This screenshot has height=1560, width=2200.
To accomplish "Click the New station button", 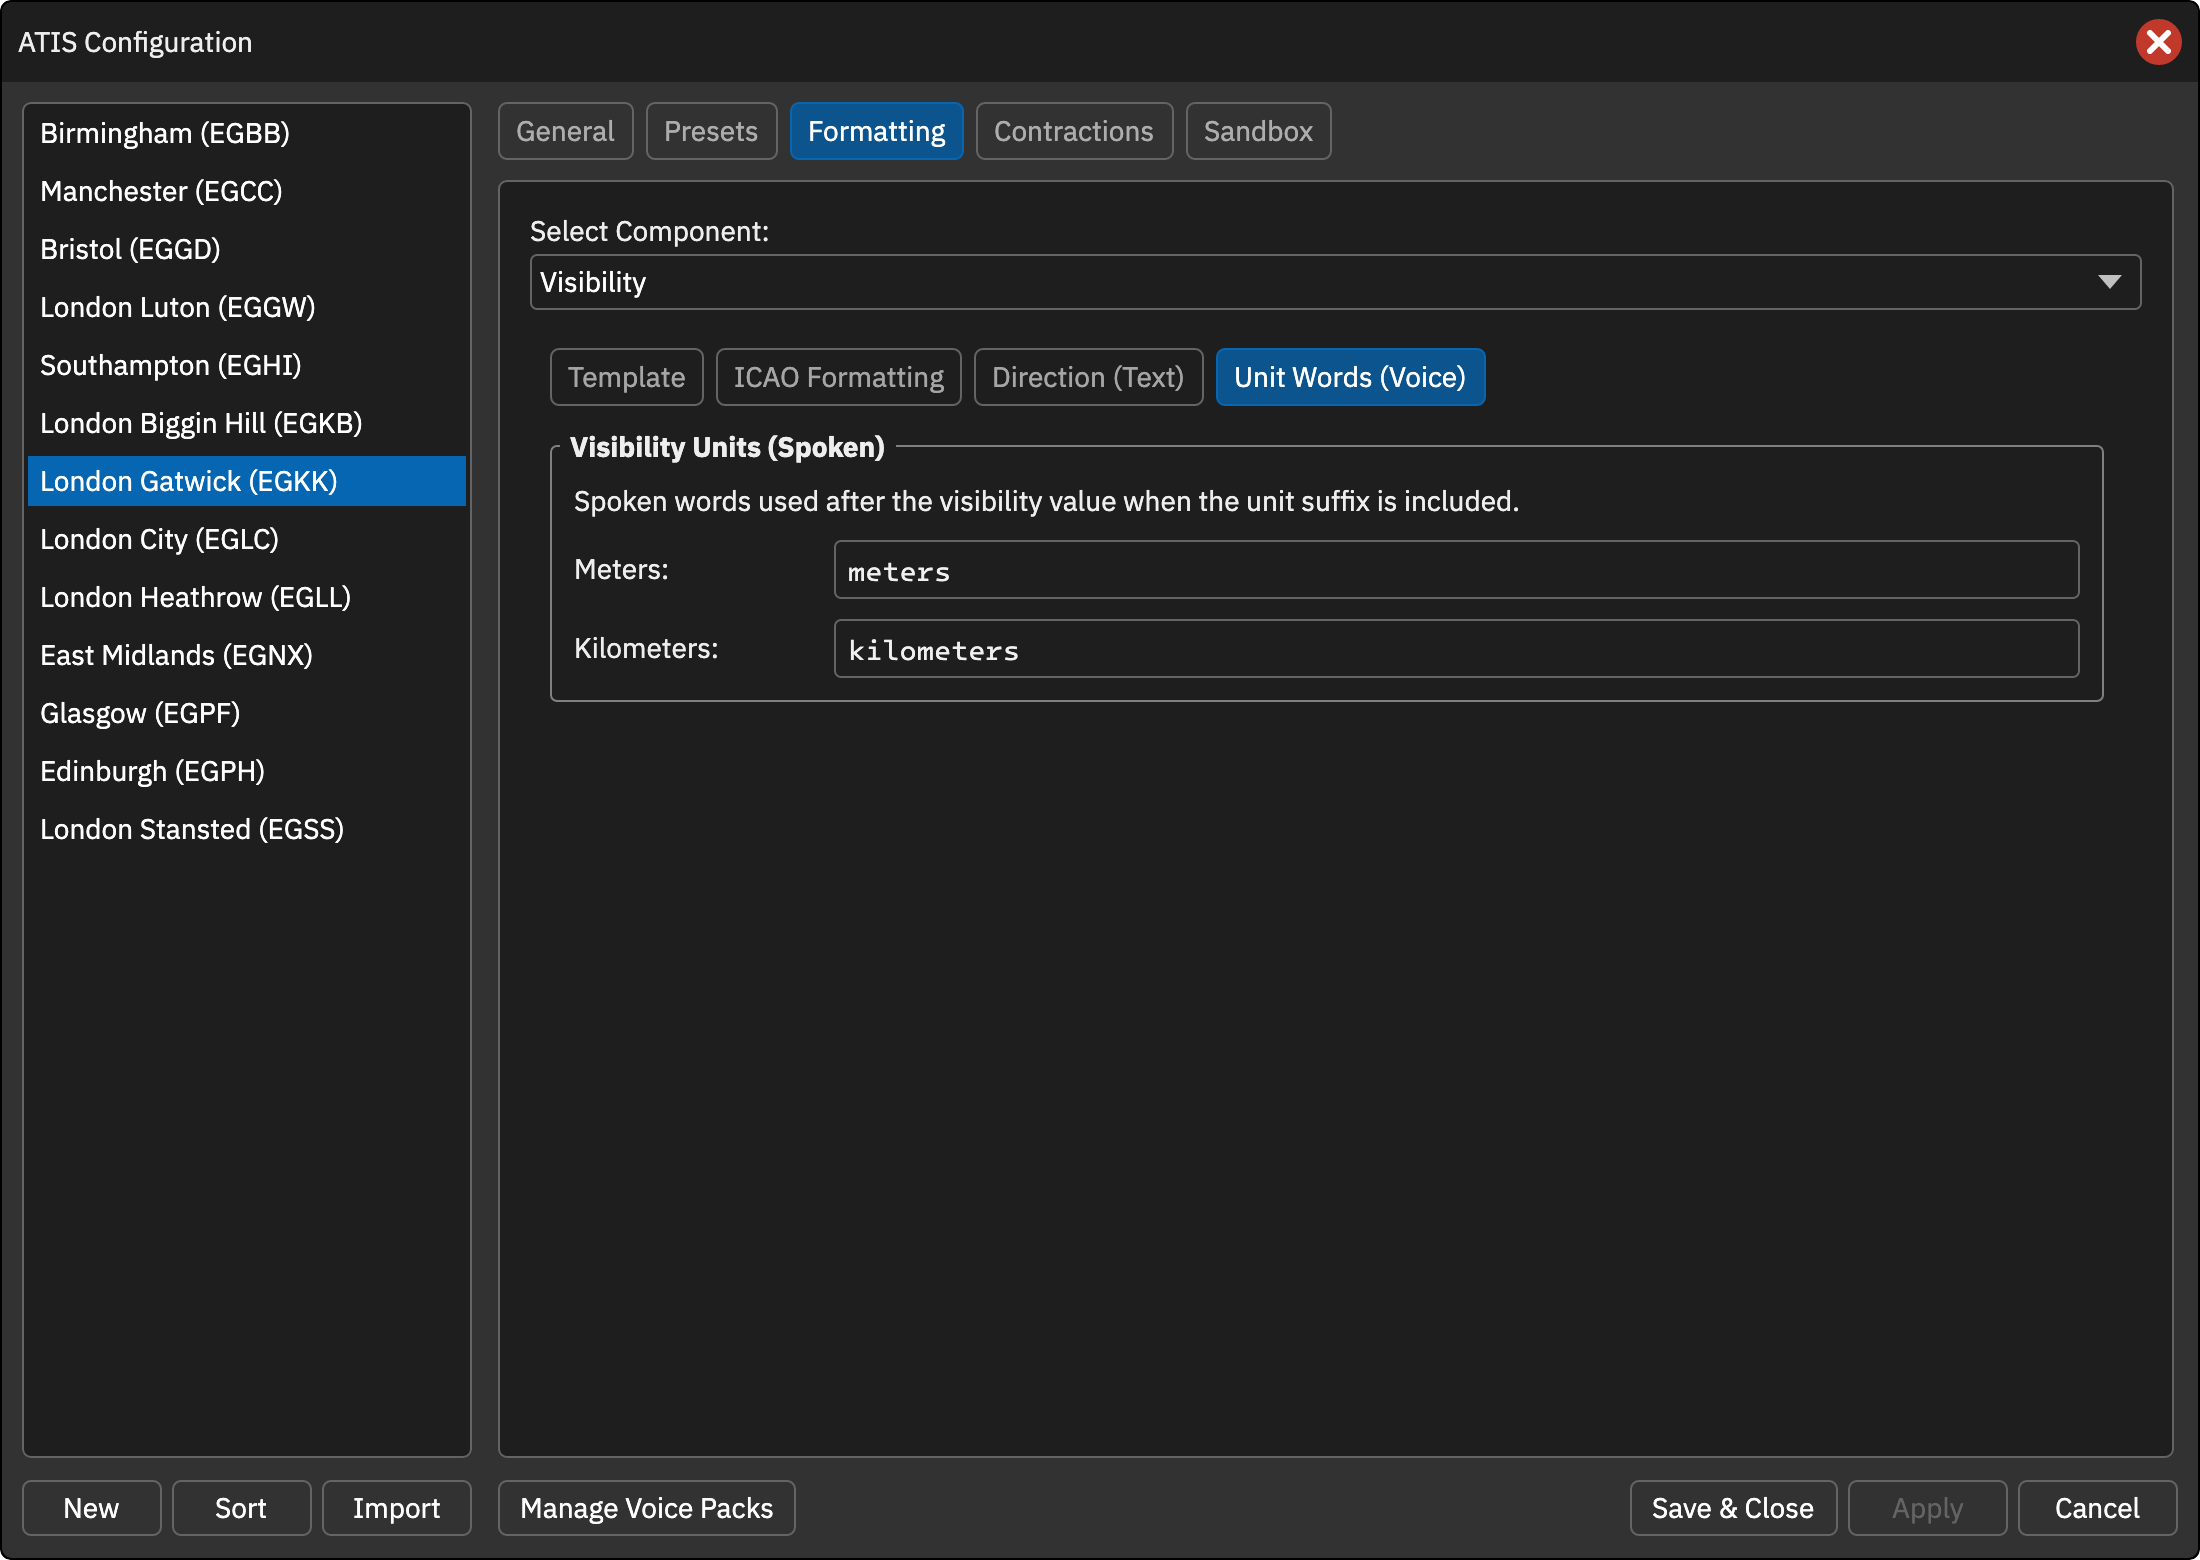I will tap(91, 1508).
